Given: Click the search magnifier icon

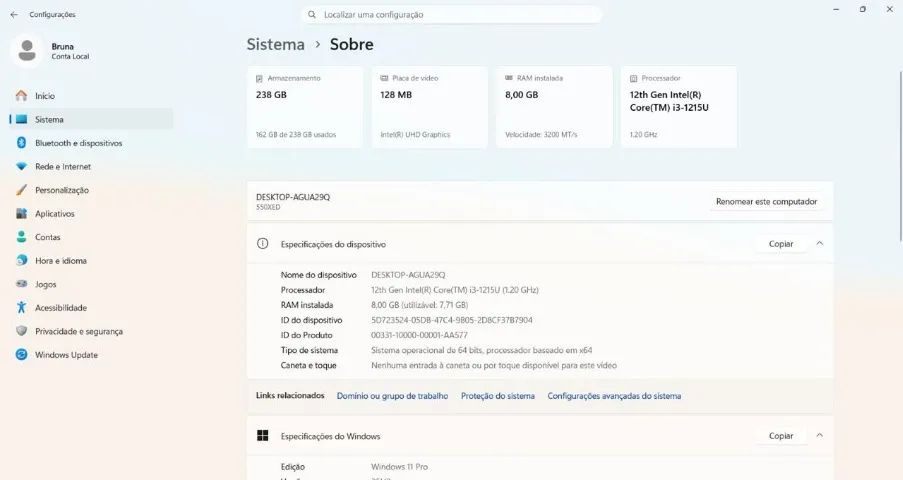Looking at the screenshot, I should (x=312, y=14).
